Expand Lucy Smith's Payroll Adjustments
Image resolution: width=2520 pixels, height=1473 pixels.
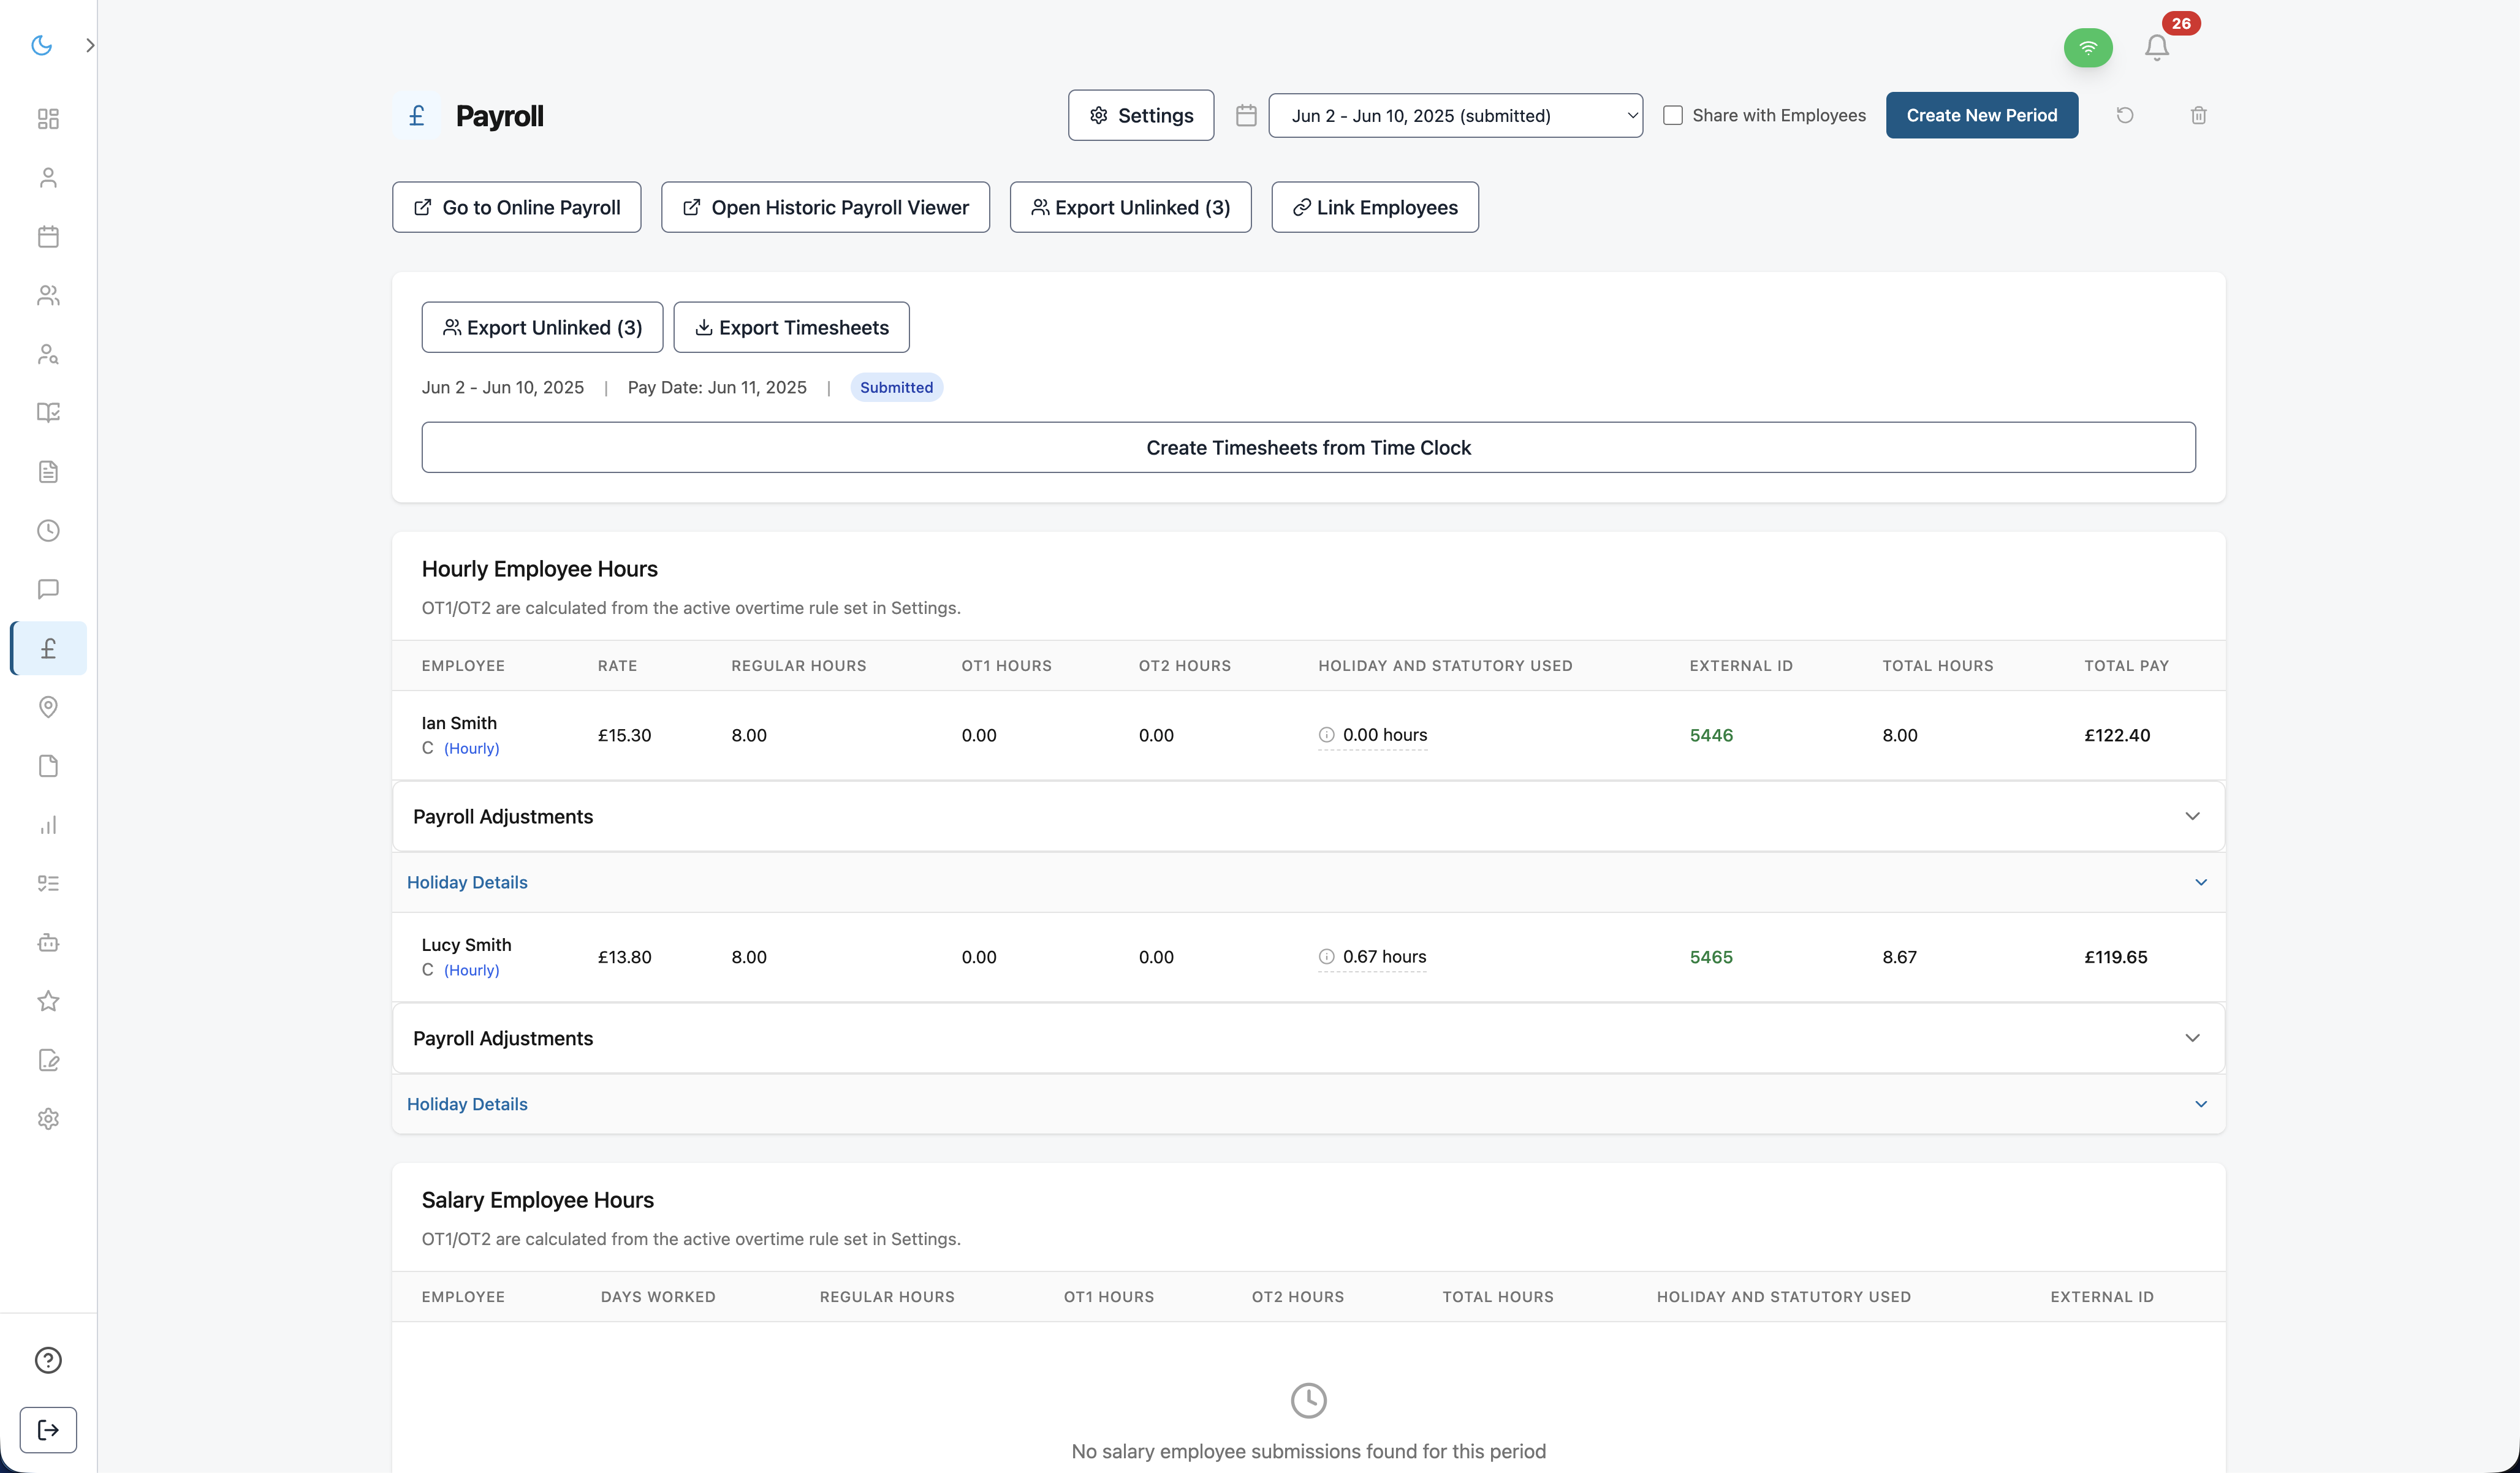(x=1308, y=1038)
